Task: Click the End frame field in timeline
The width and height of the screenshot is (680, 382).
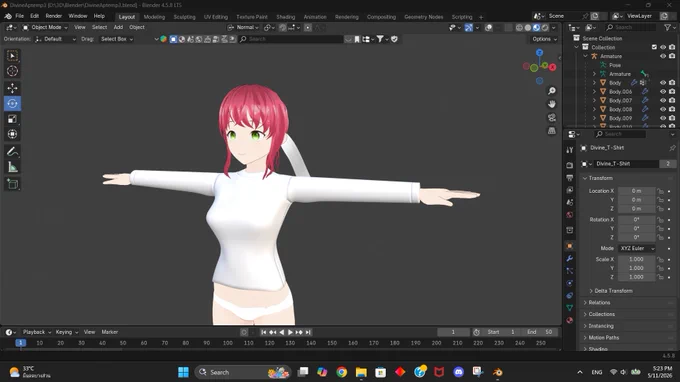Action: point(539,332)
